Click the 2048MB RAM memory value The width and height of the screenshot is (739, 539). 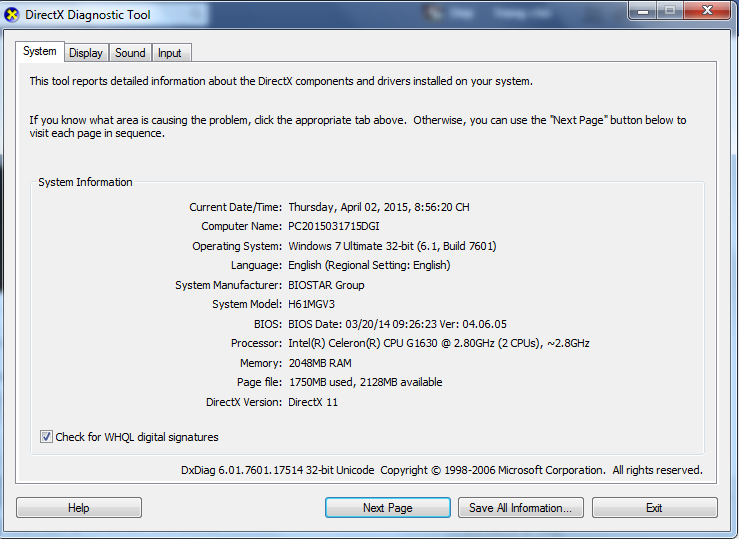click(320, 363)
